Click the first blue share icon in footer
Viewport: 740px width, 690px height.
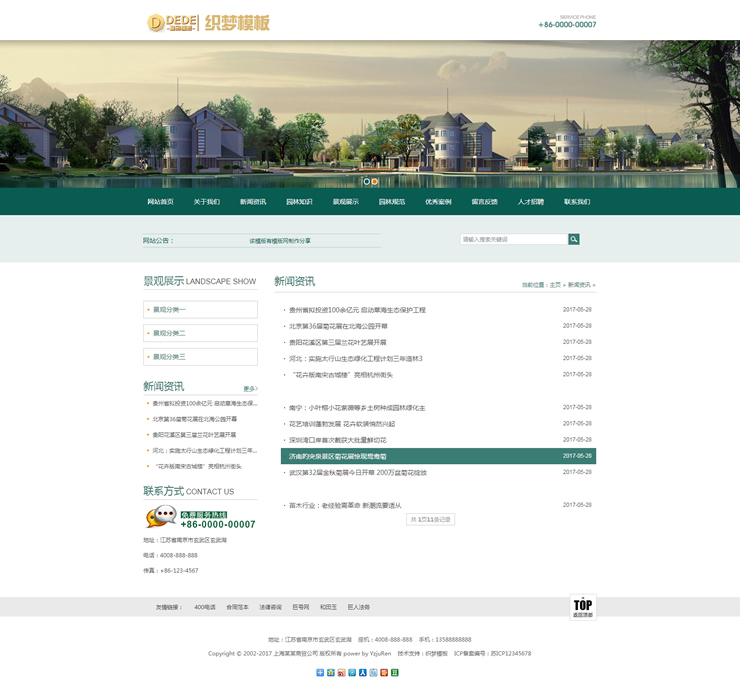(x=320, y=672)
